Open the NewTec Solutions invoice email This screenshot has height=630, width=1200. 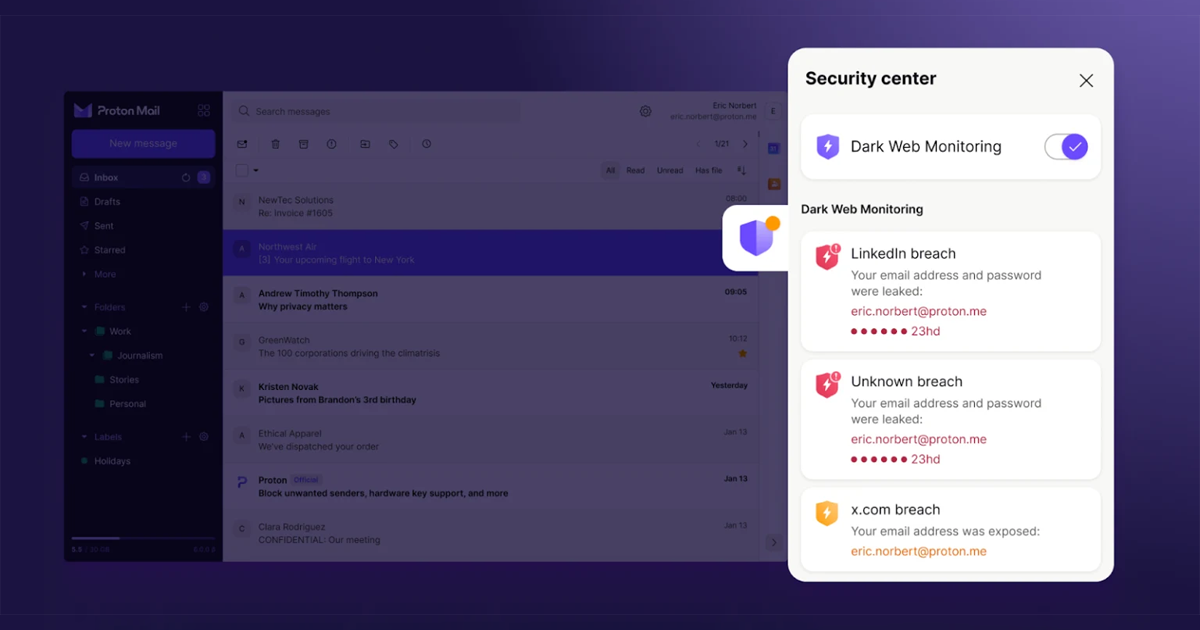pyautogui.click(x=490, y=206)
